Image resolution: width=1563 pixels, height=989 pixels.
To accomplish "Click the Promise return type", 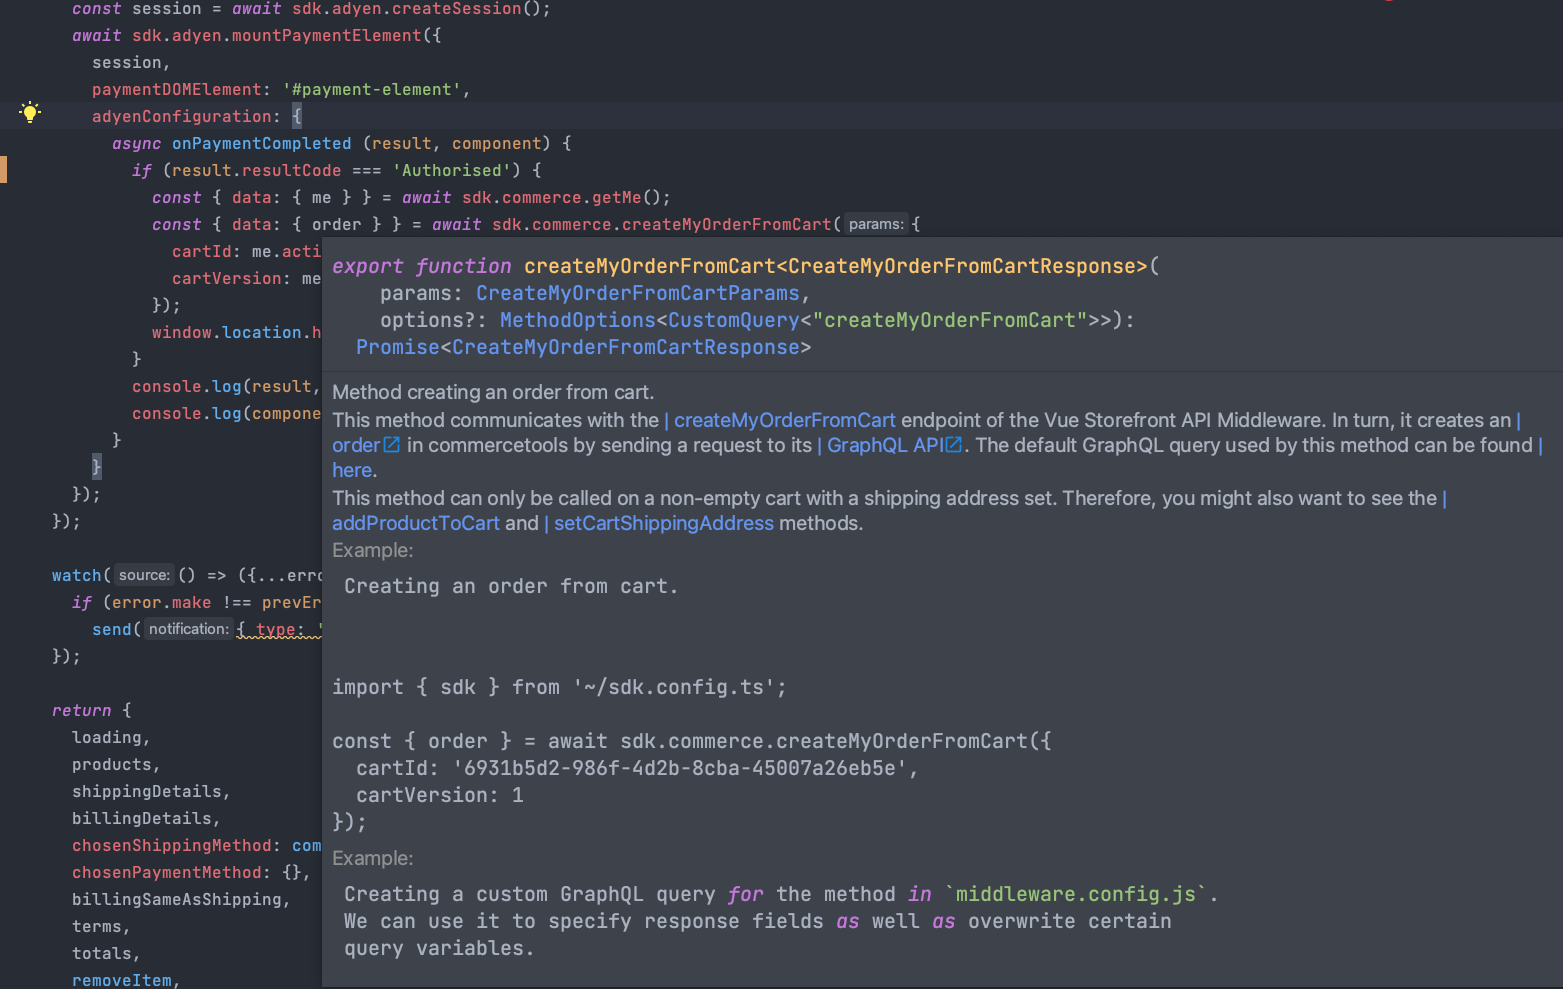I will pyautogui.click(x=397, y=348).
